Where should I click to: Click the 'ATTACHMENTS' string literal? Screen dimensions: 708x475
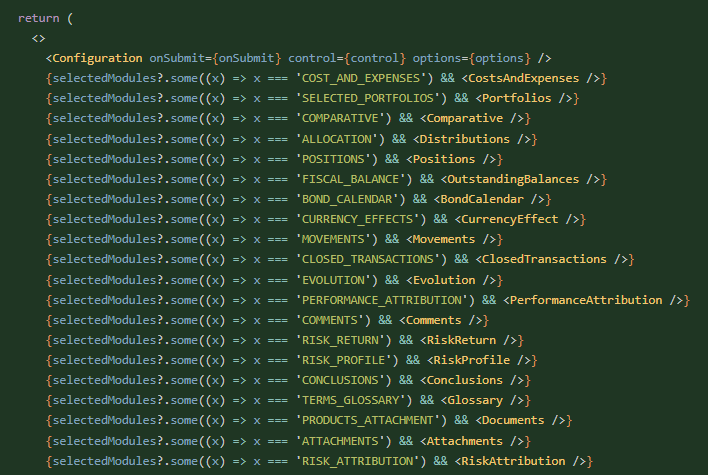tap(340, 441)
